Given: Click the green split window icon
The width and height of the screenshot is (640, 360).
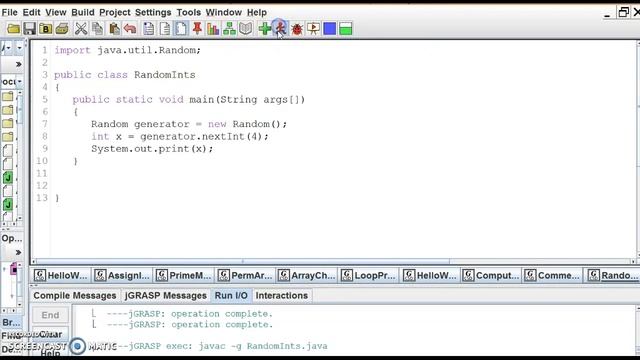Looking at the screenshot, I should (x=346, y=29).
